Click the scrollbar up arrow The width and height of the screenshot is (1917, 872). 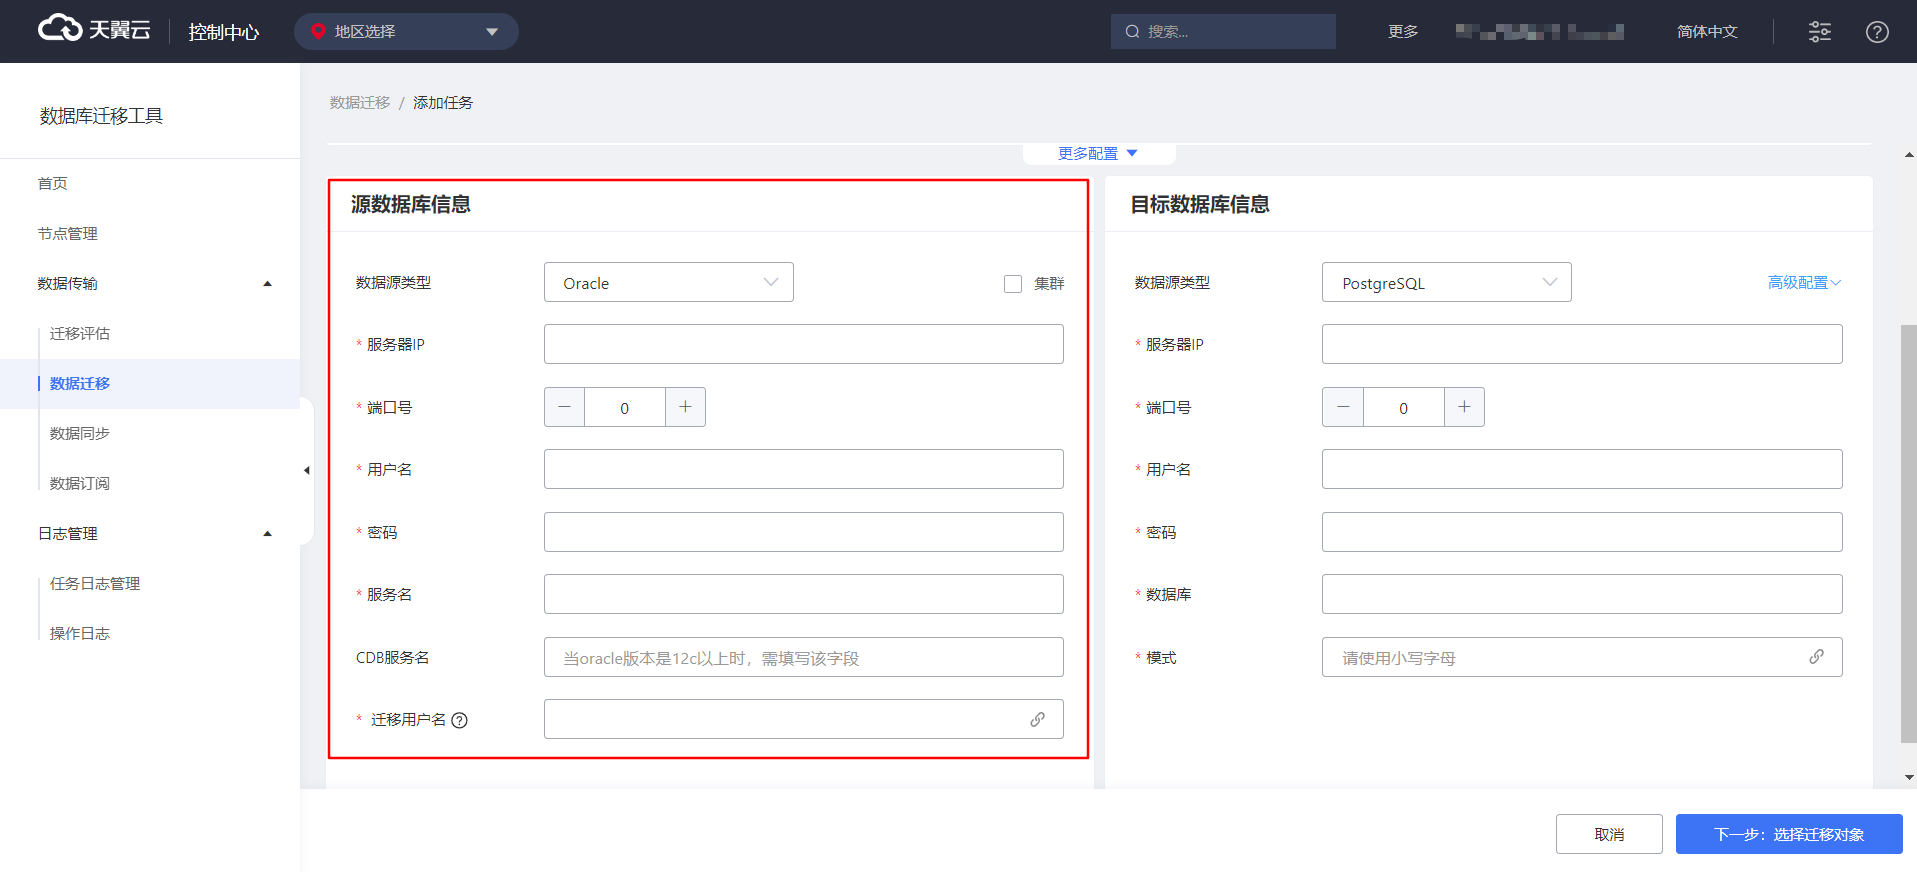point(1909,155)
